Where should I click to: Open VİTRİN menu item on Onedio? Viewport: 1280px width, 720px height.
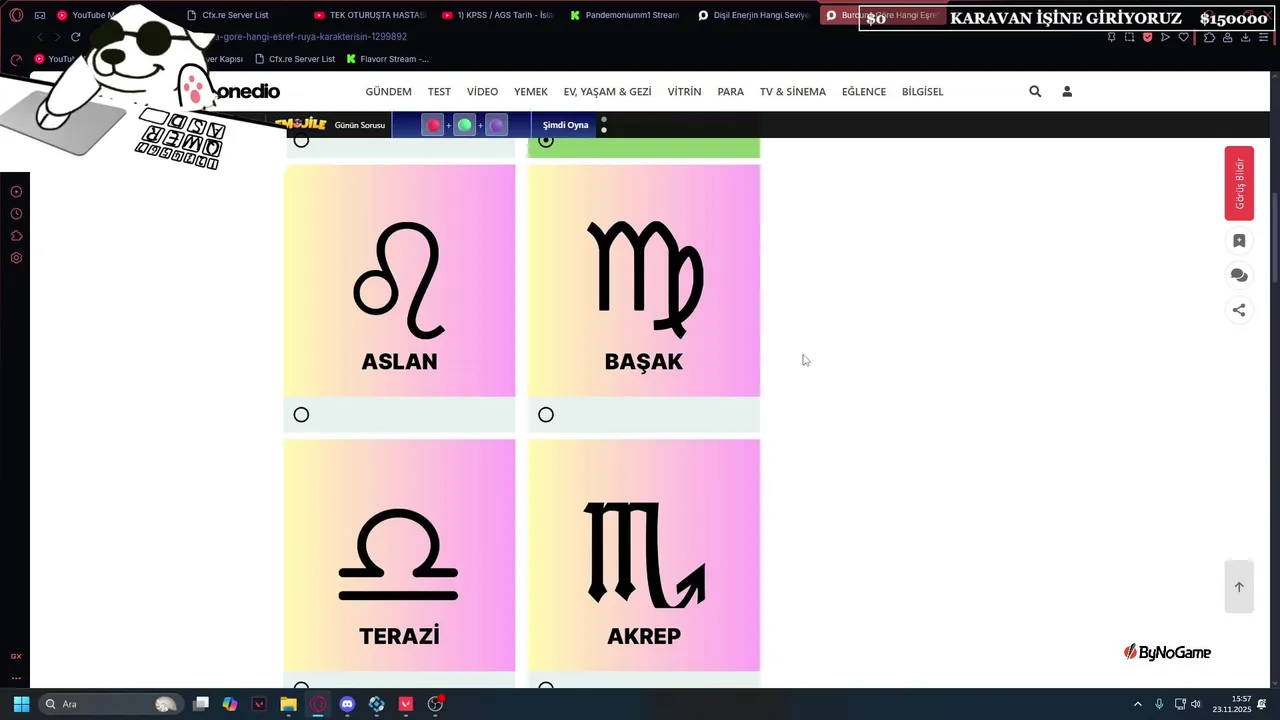point(684,91)
